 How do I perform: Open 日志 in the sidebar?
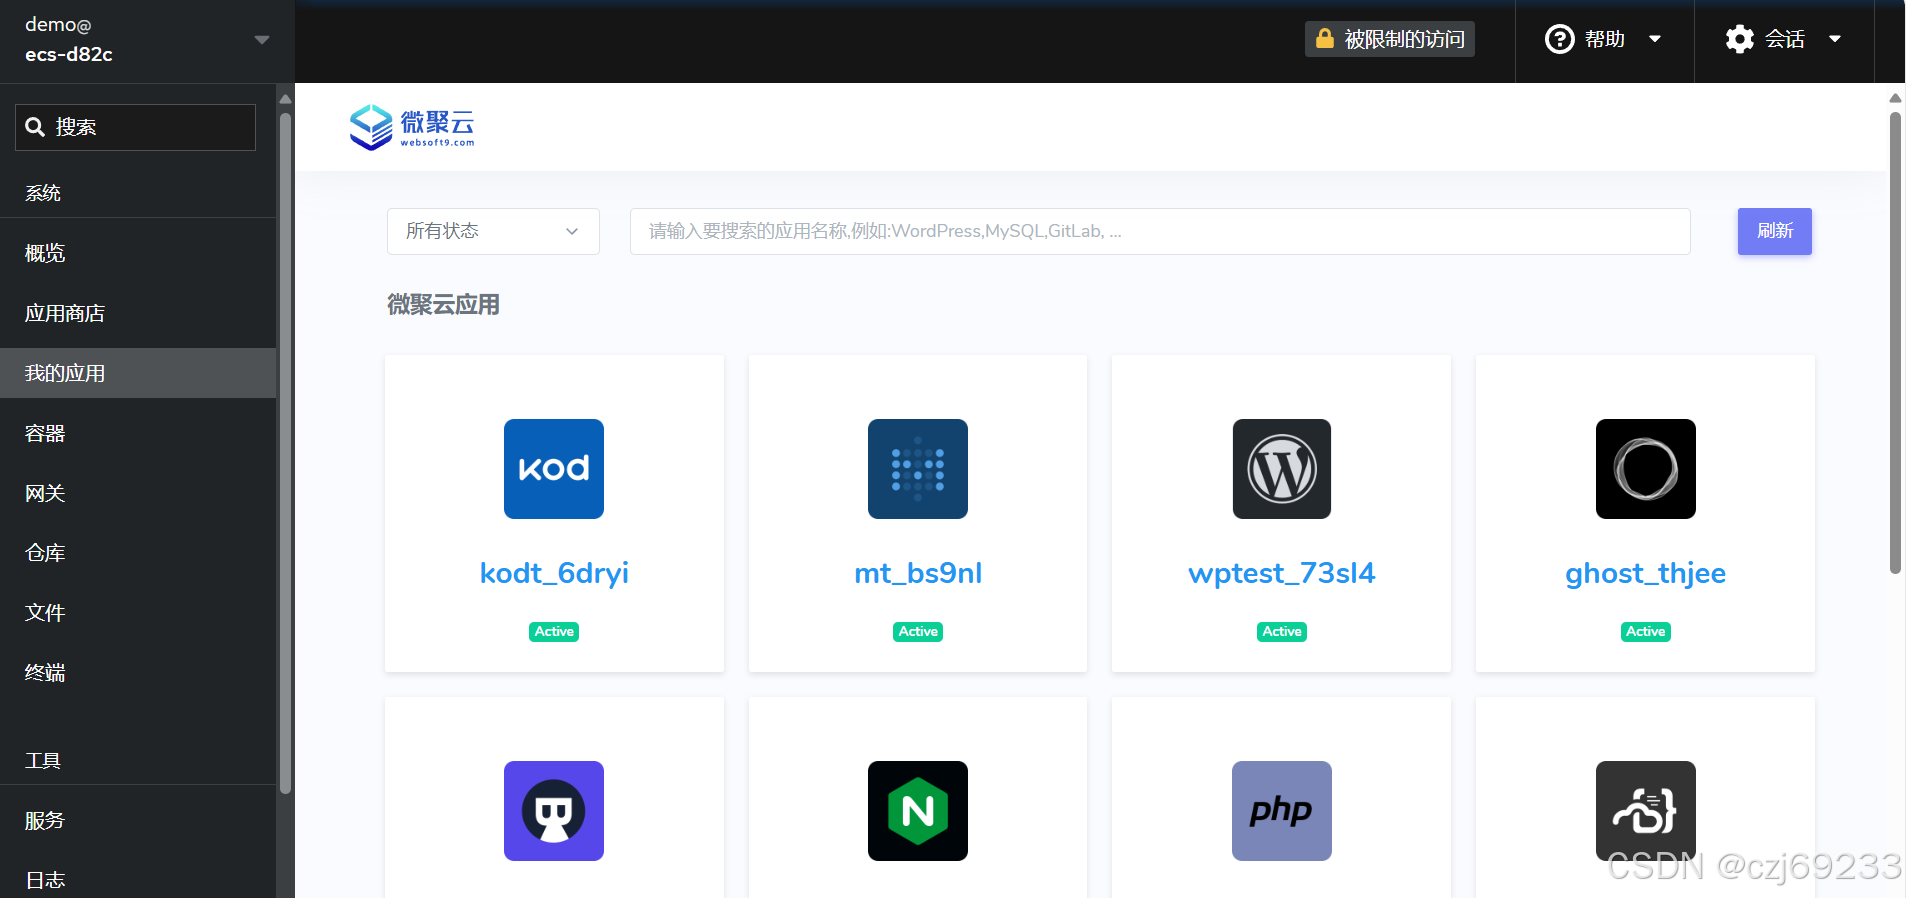coord(138,879)
